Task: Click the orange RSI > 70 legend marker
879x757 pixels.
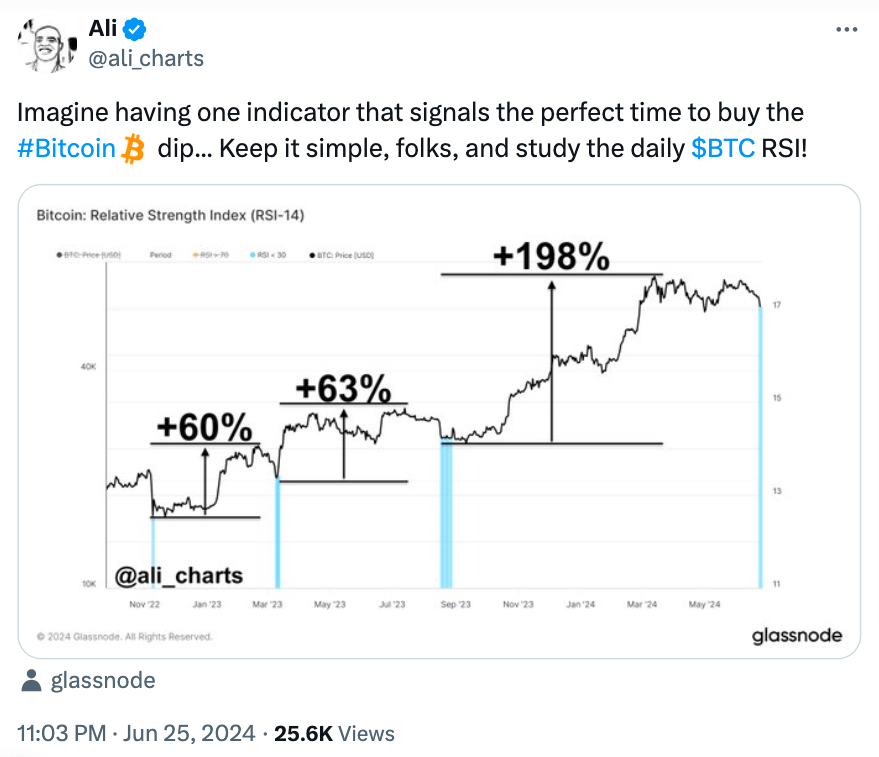Action: (196, 255)
